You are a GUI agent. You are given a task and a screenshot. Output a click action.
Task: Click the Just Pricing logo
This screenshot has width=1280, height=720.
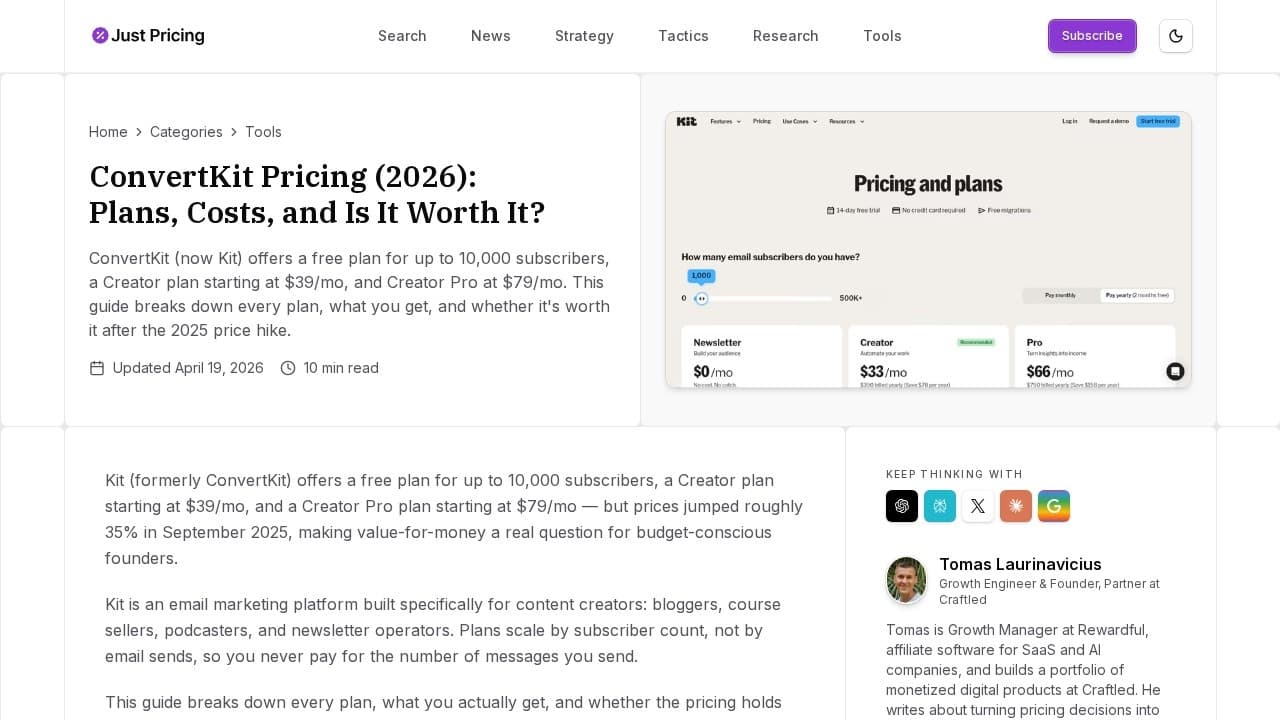point(148,36)
